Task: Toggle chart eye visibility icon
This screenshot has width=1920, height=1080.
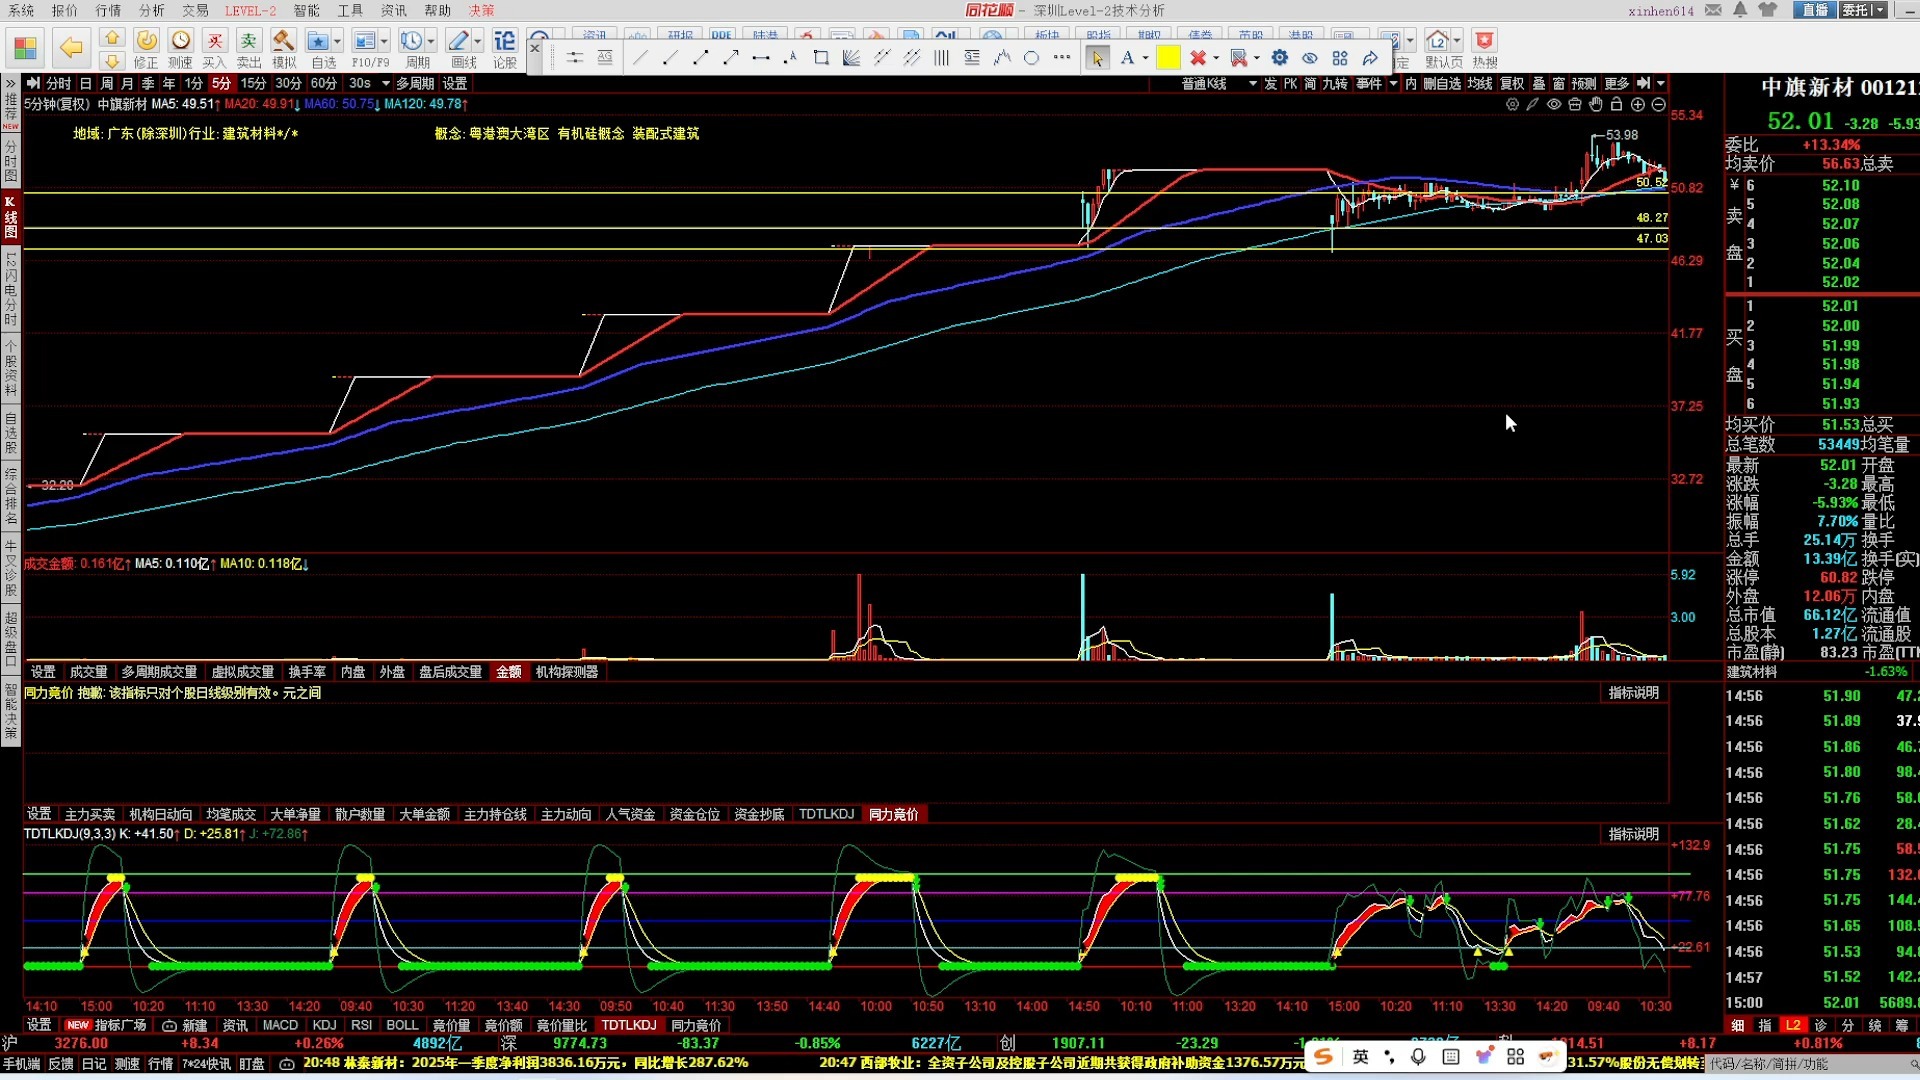Action: 1554,104
